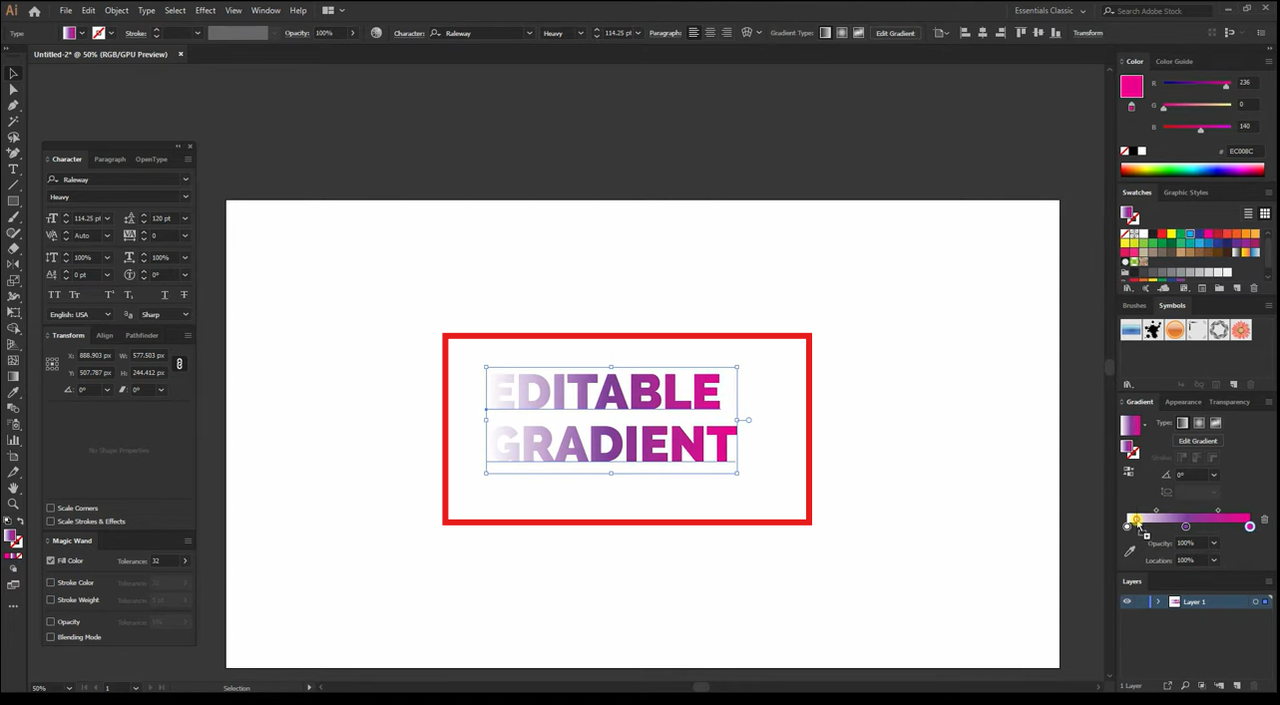Choose Radial Gradient type icon
The width and height of the screenshot is (1280, 705).
pyautogui.click(x=1199, y=423)
